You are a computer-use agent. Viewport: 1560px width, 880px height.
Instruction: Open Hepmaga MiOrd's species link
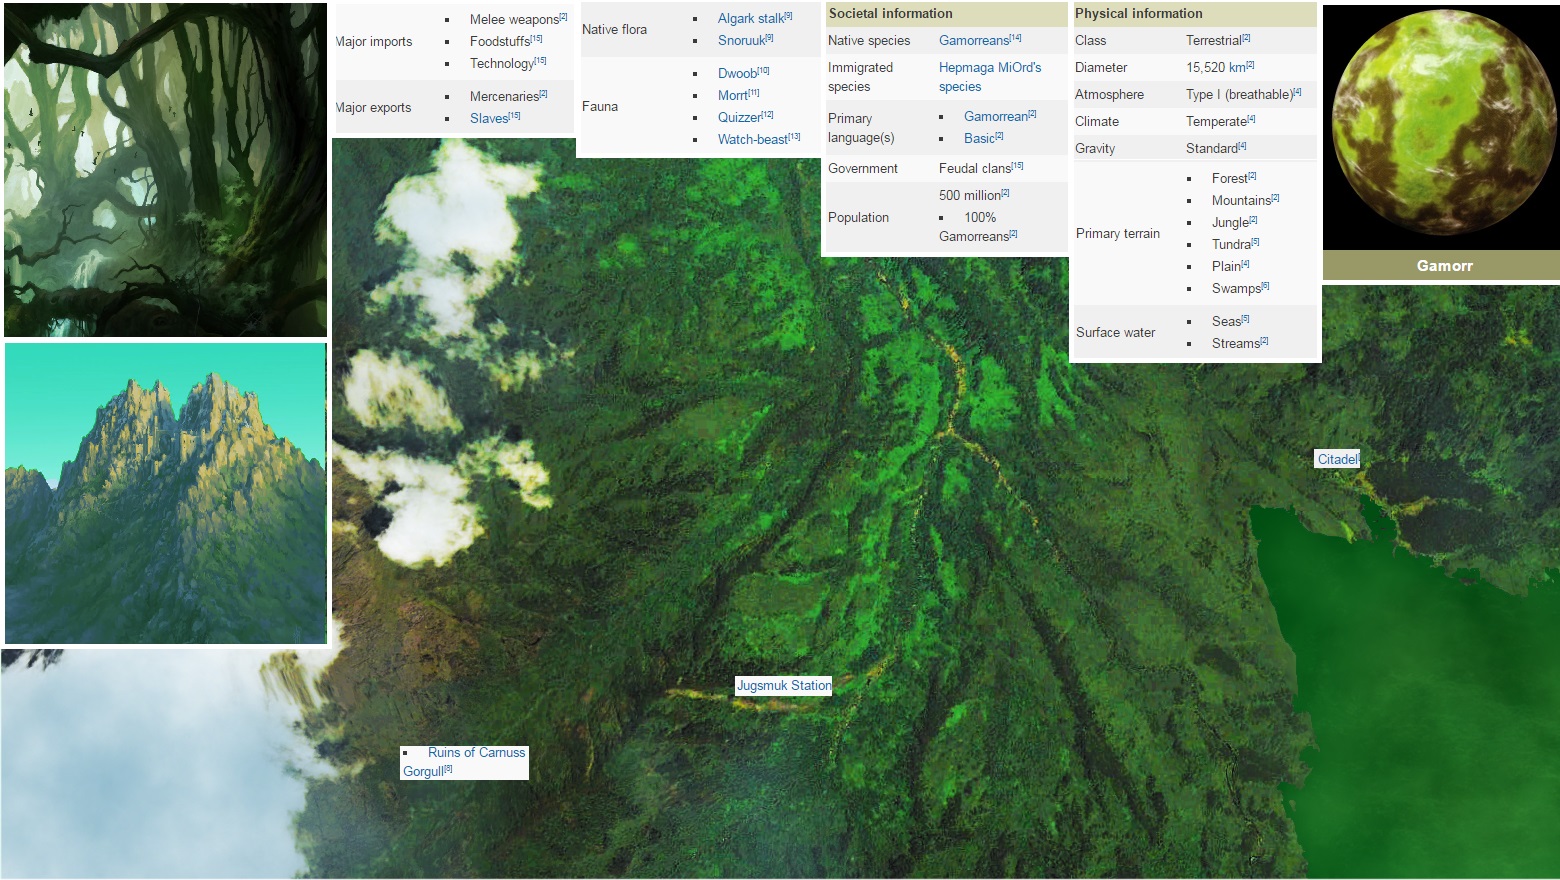point(989,68)
